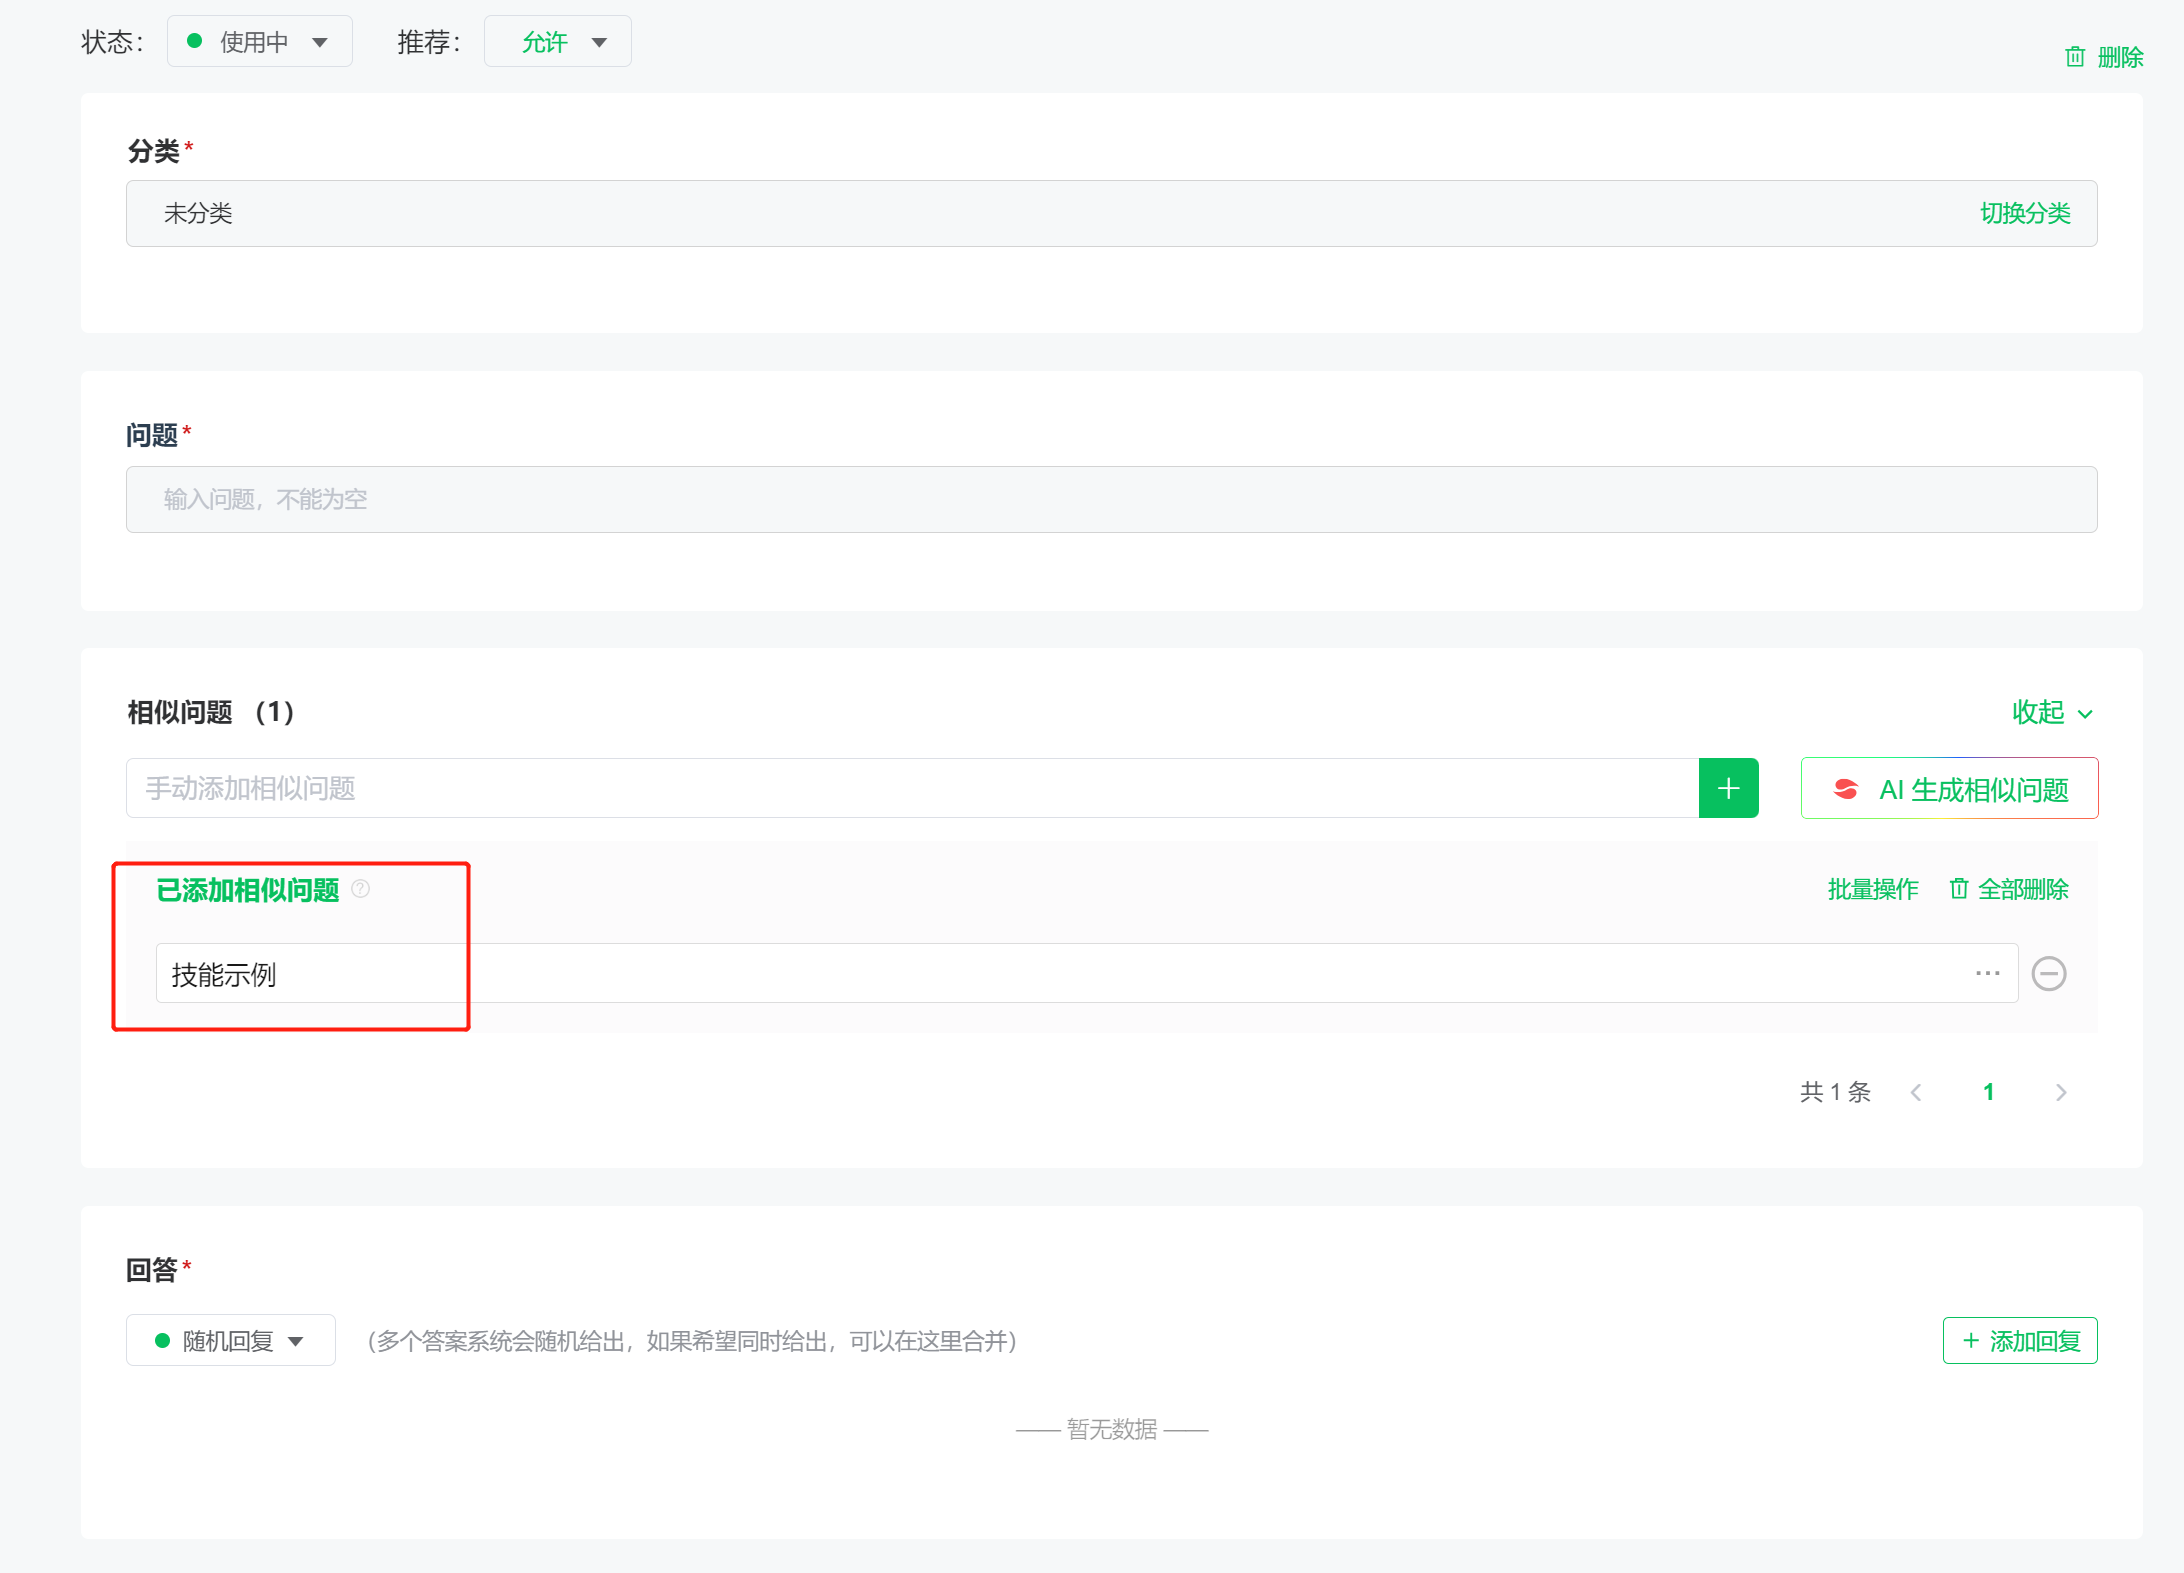The height and width of the screenshot is (1573, 2184).
Task: Click the 全部删除 trash icon
Action: coord(1959,888)
